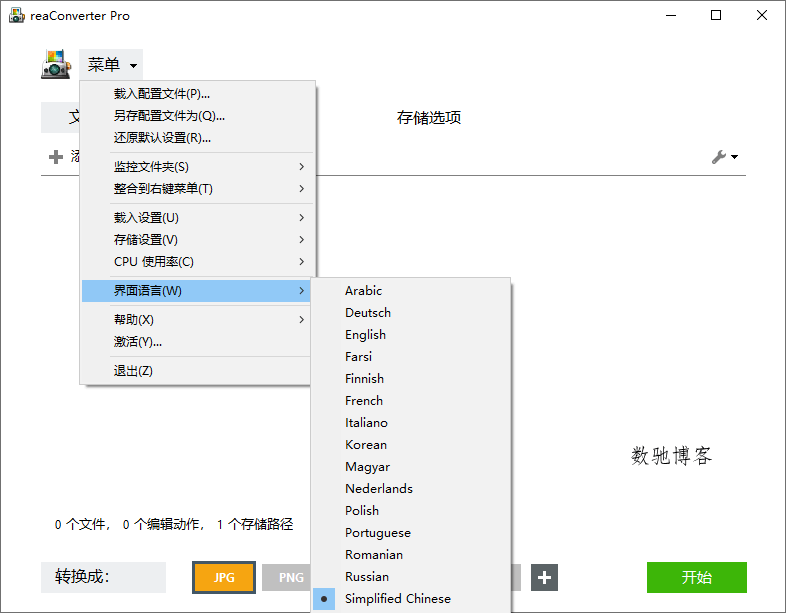Select English as interface language
The height and width of the screenshot is (613, 786).
(411, 335)
